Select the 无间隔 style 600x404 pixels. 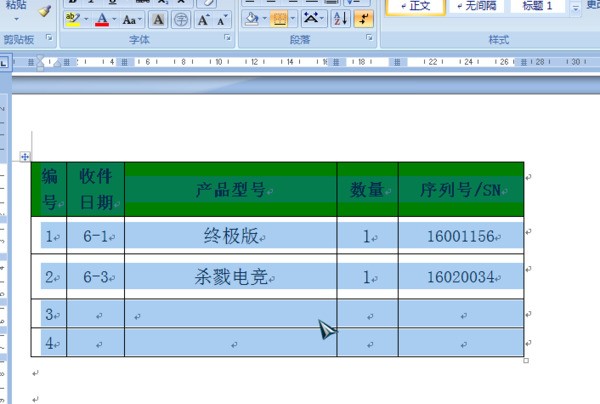[x=477, y=6]
